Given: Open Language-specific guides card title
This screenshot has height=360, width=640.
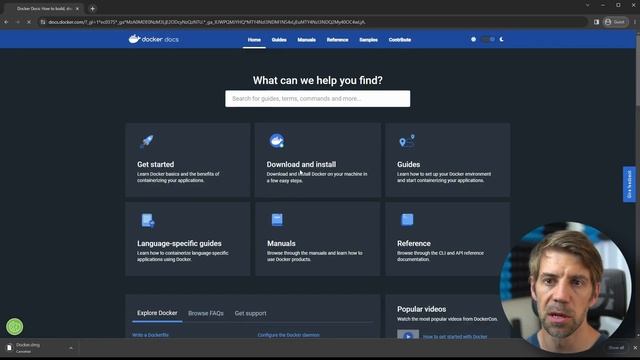Looking at the screenshot, I should click(179, 243).
